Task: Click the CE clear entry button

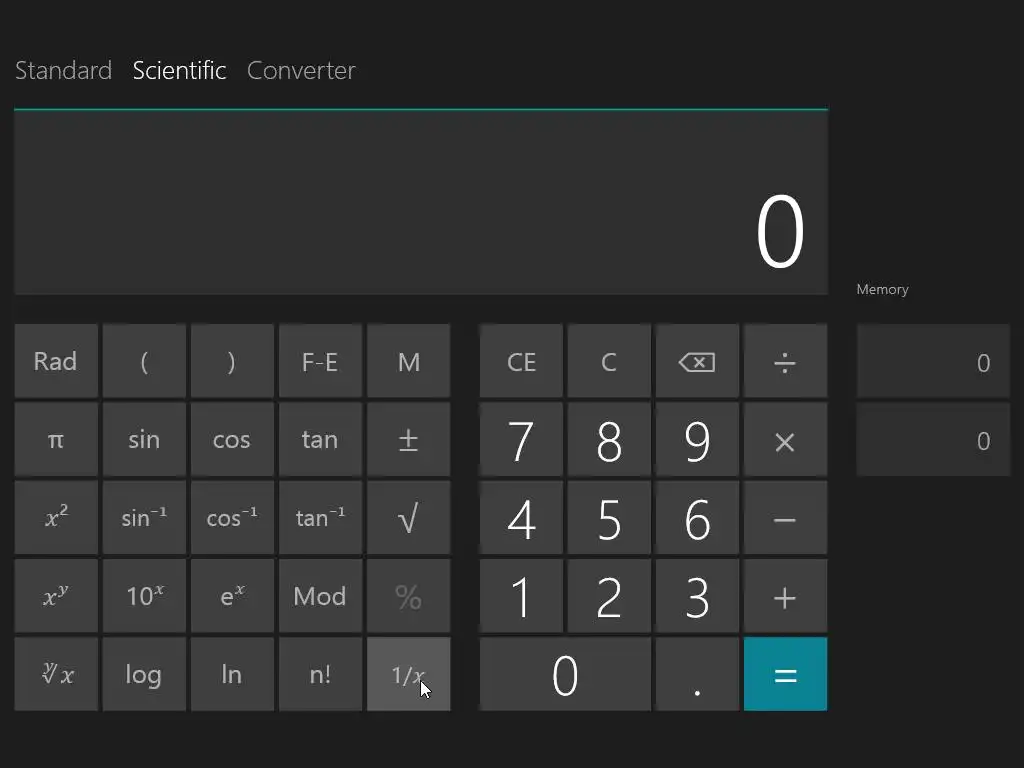Action: tap(521, 361)
